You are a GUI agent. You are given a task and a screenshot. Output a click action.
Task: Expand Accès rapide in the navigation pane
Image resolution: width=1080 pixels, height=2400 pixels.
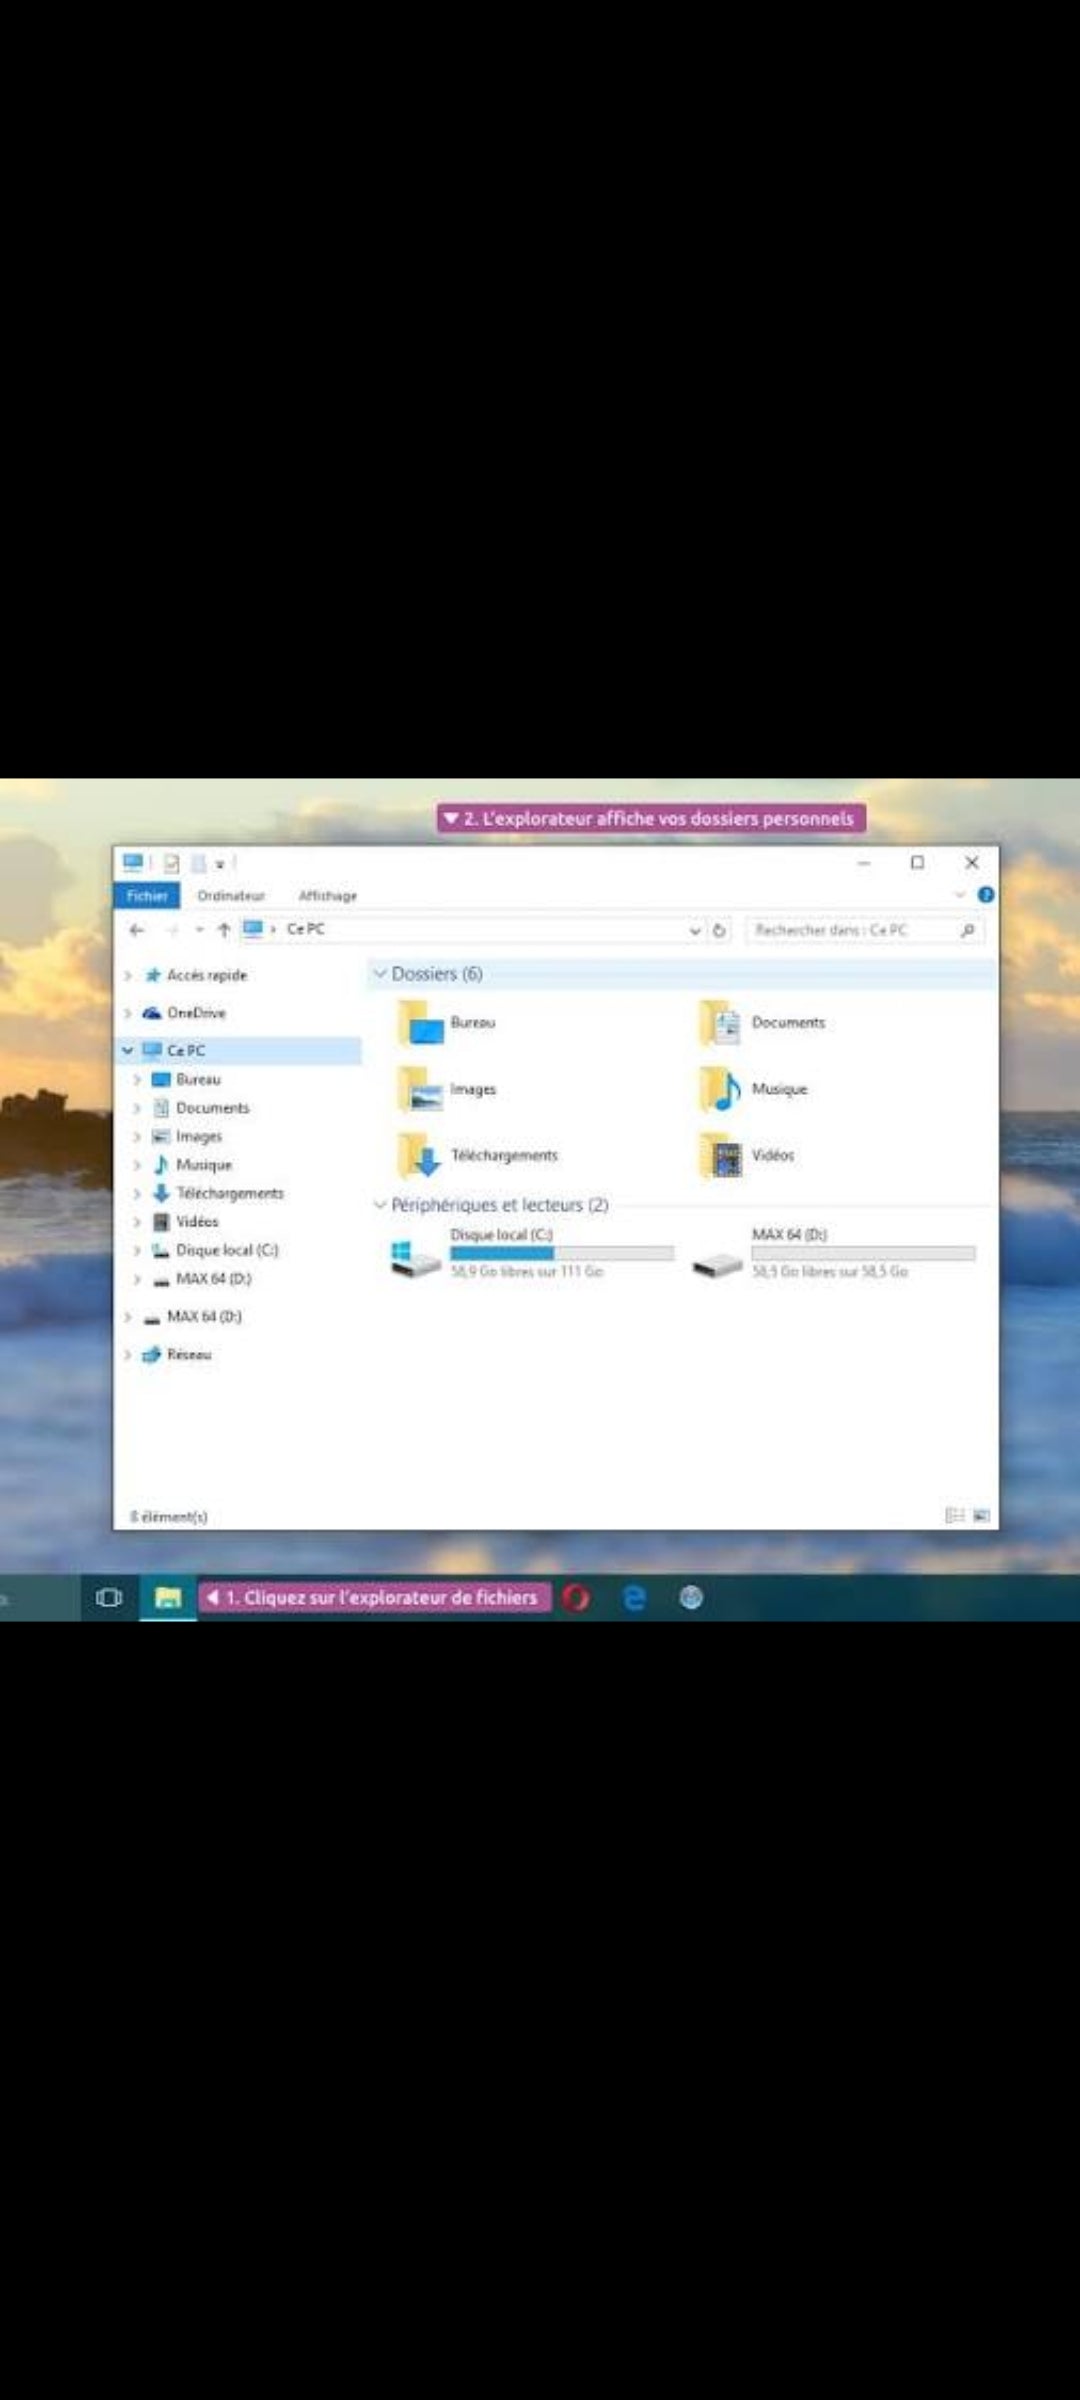click(x=127, y=975)
